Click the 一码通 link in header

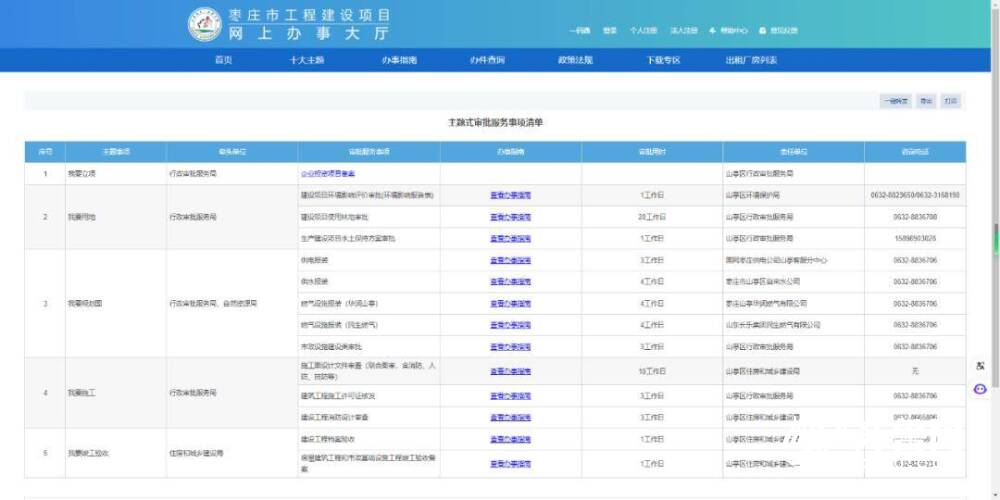(580, 30)
